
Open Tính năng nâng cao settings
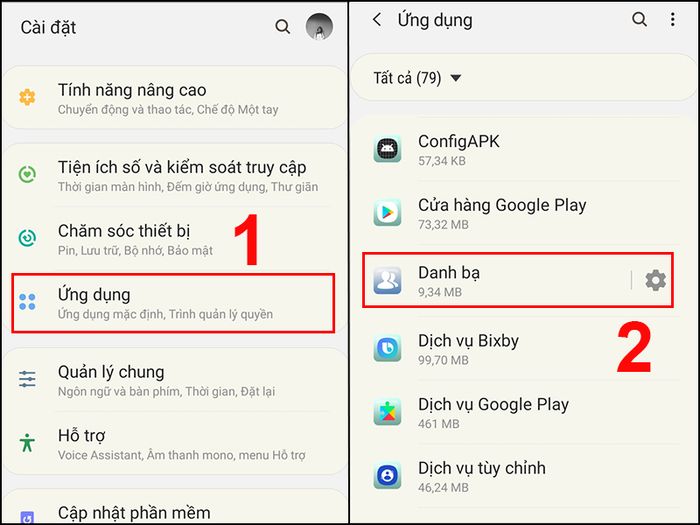click(x=175, y=98)
